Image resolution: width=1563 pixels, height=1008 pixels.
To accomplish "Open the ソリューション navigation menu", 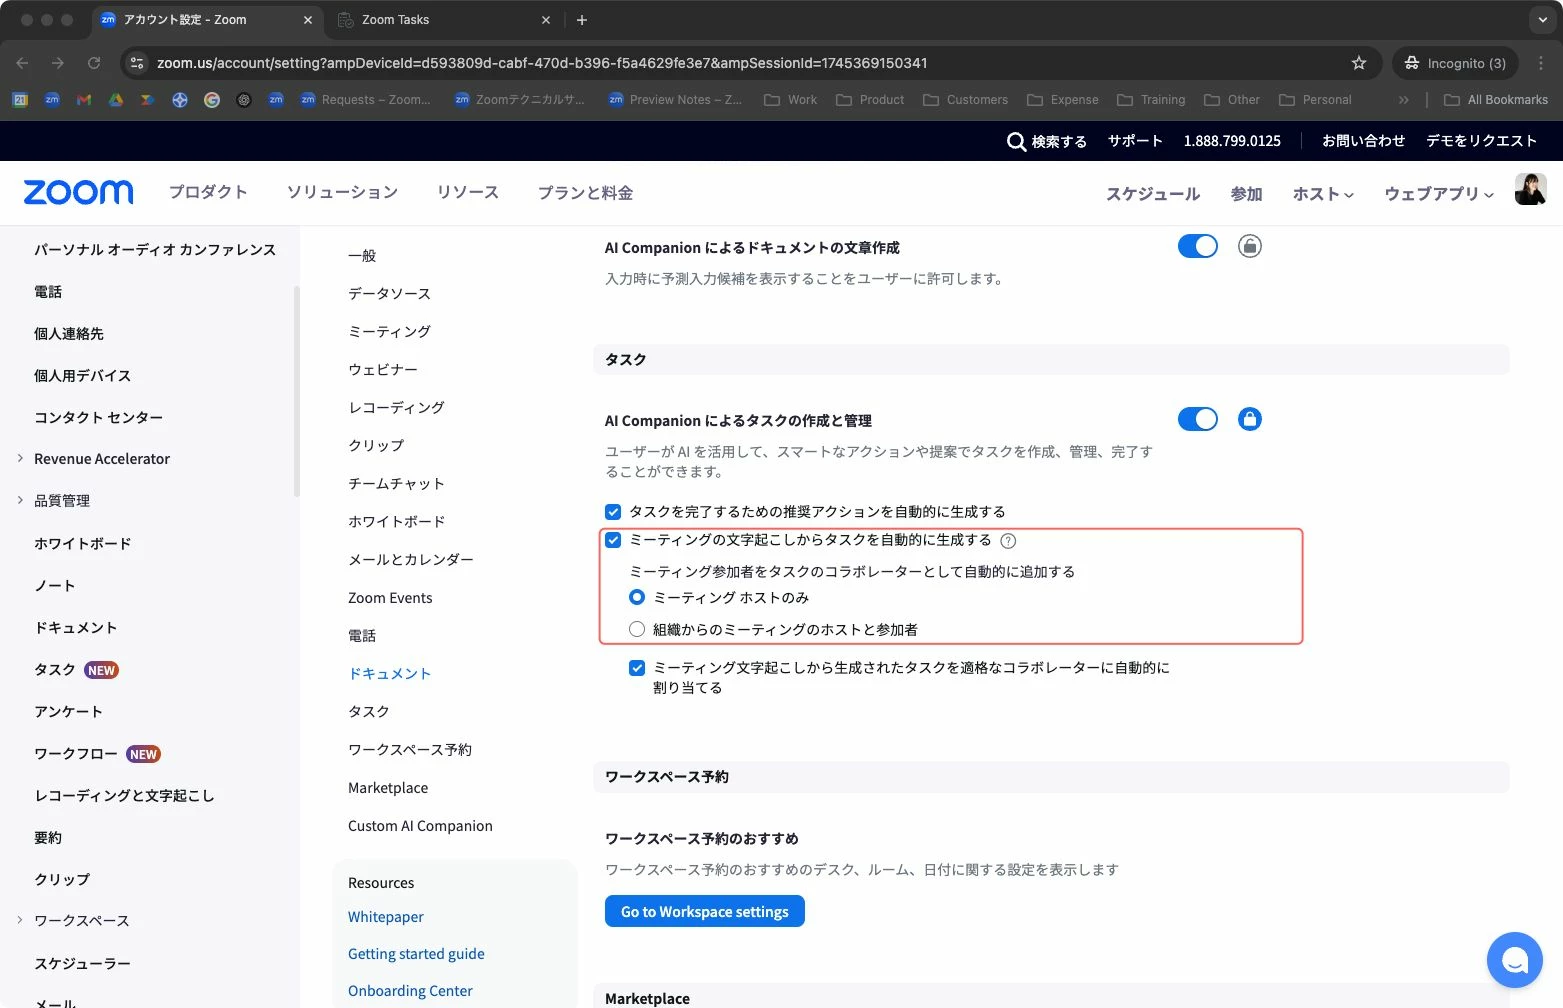I will pos(342,192).
